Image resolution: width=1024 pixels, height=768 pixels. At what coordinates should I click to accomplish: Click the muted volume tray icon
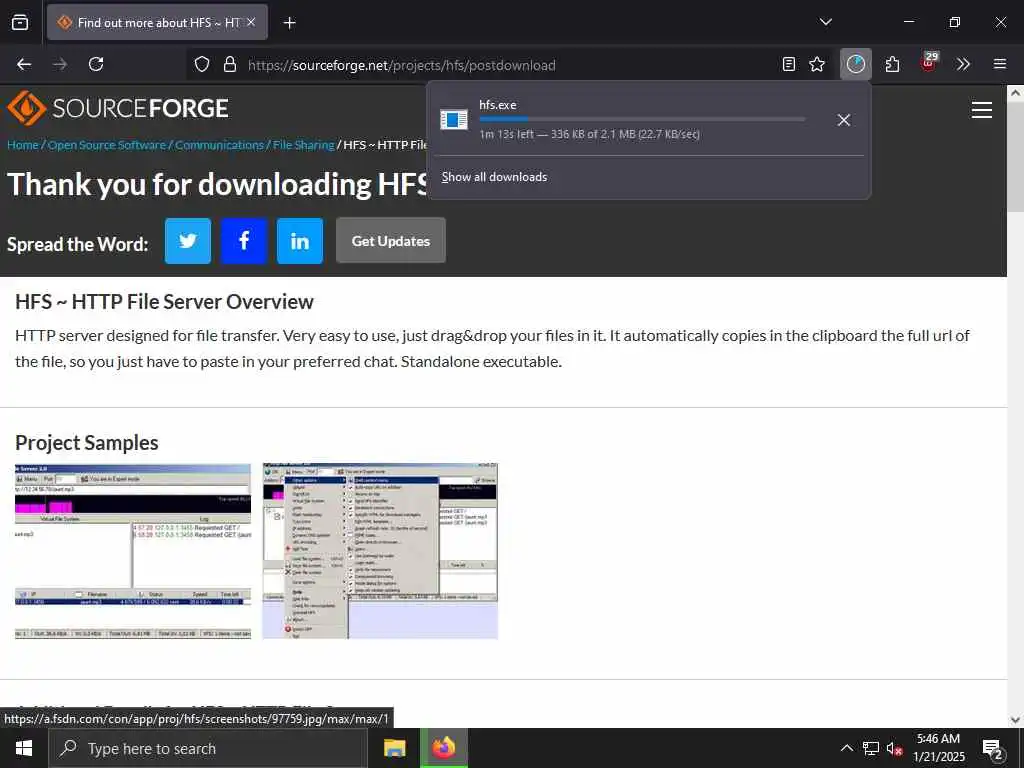tap(894, 748)
